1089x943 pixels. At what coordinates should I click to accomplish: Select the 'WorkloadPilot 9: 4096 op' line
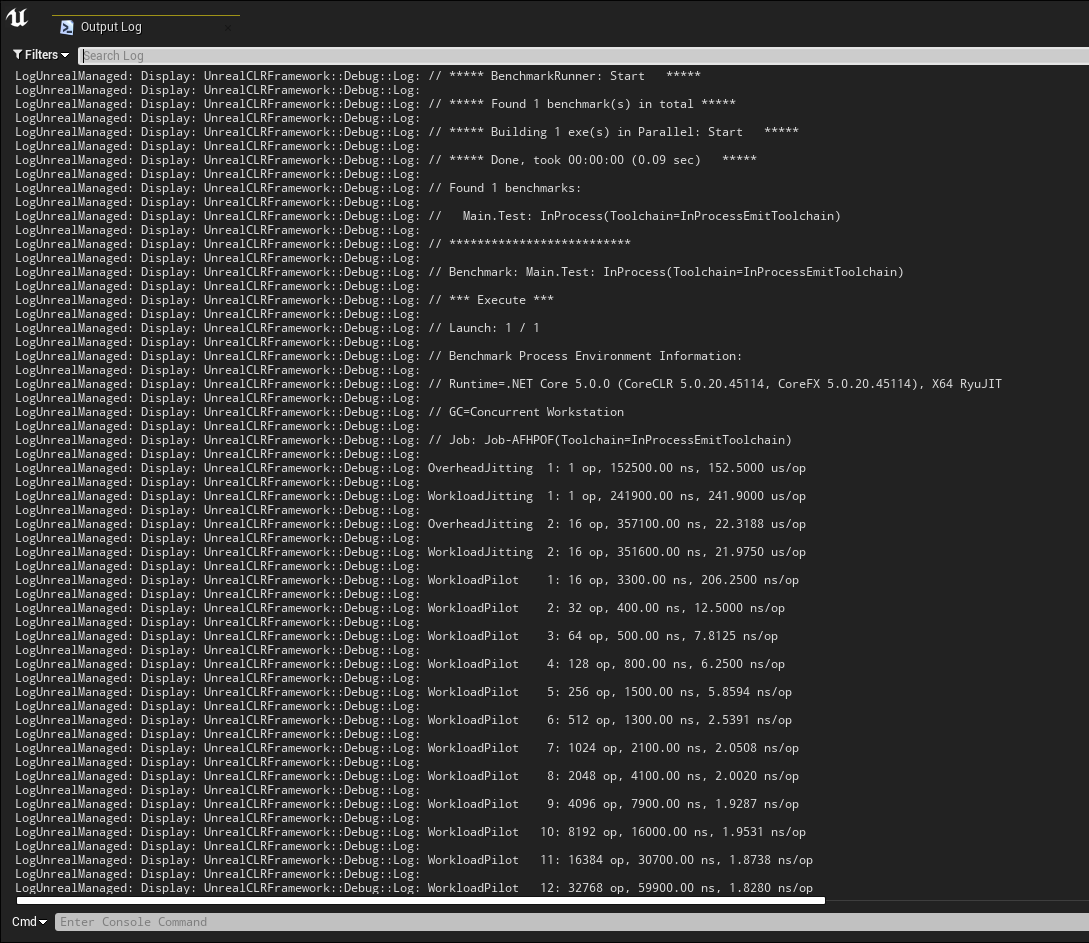(407, 804)
